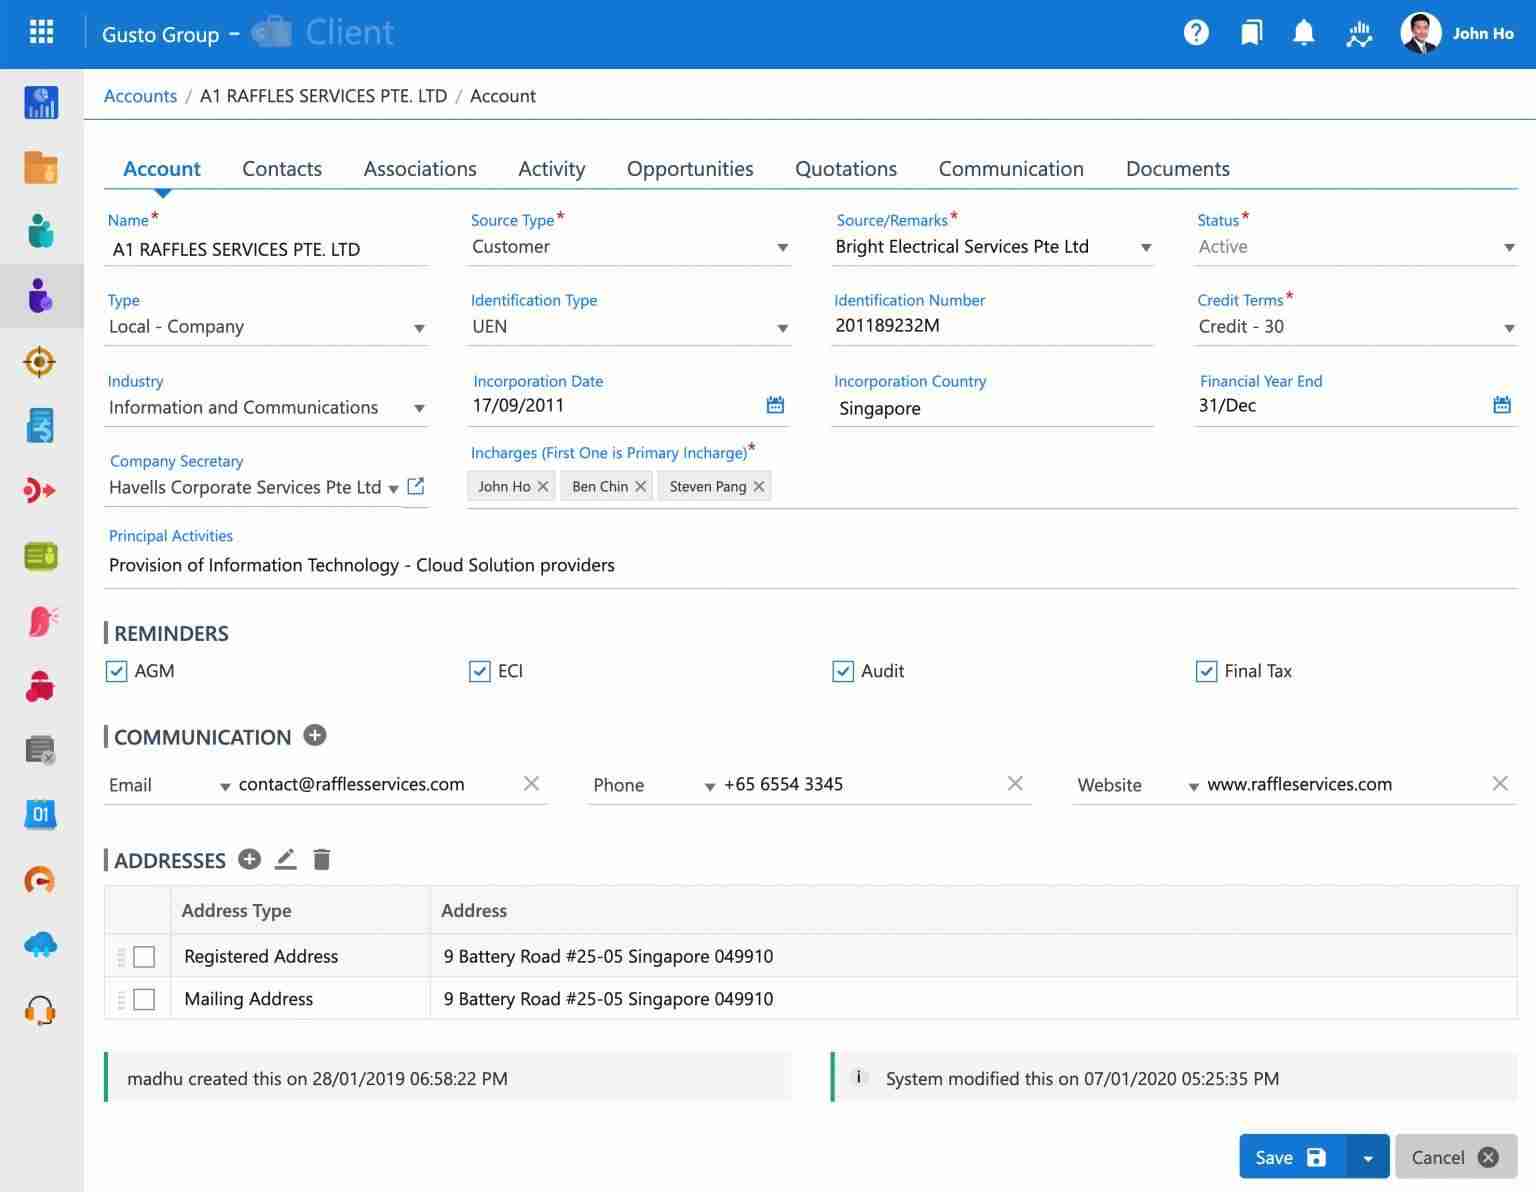Switch to the Associations tab

[x=420, y=169]
